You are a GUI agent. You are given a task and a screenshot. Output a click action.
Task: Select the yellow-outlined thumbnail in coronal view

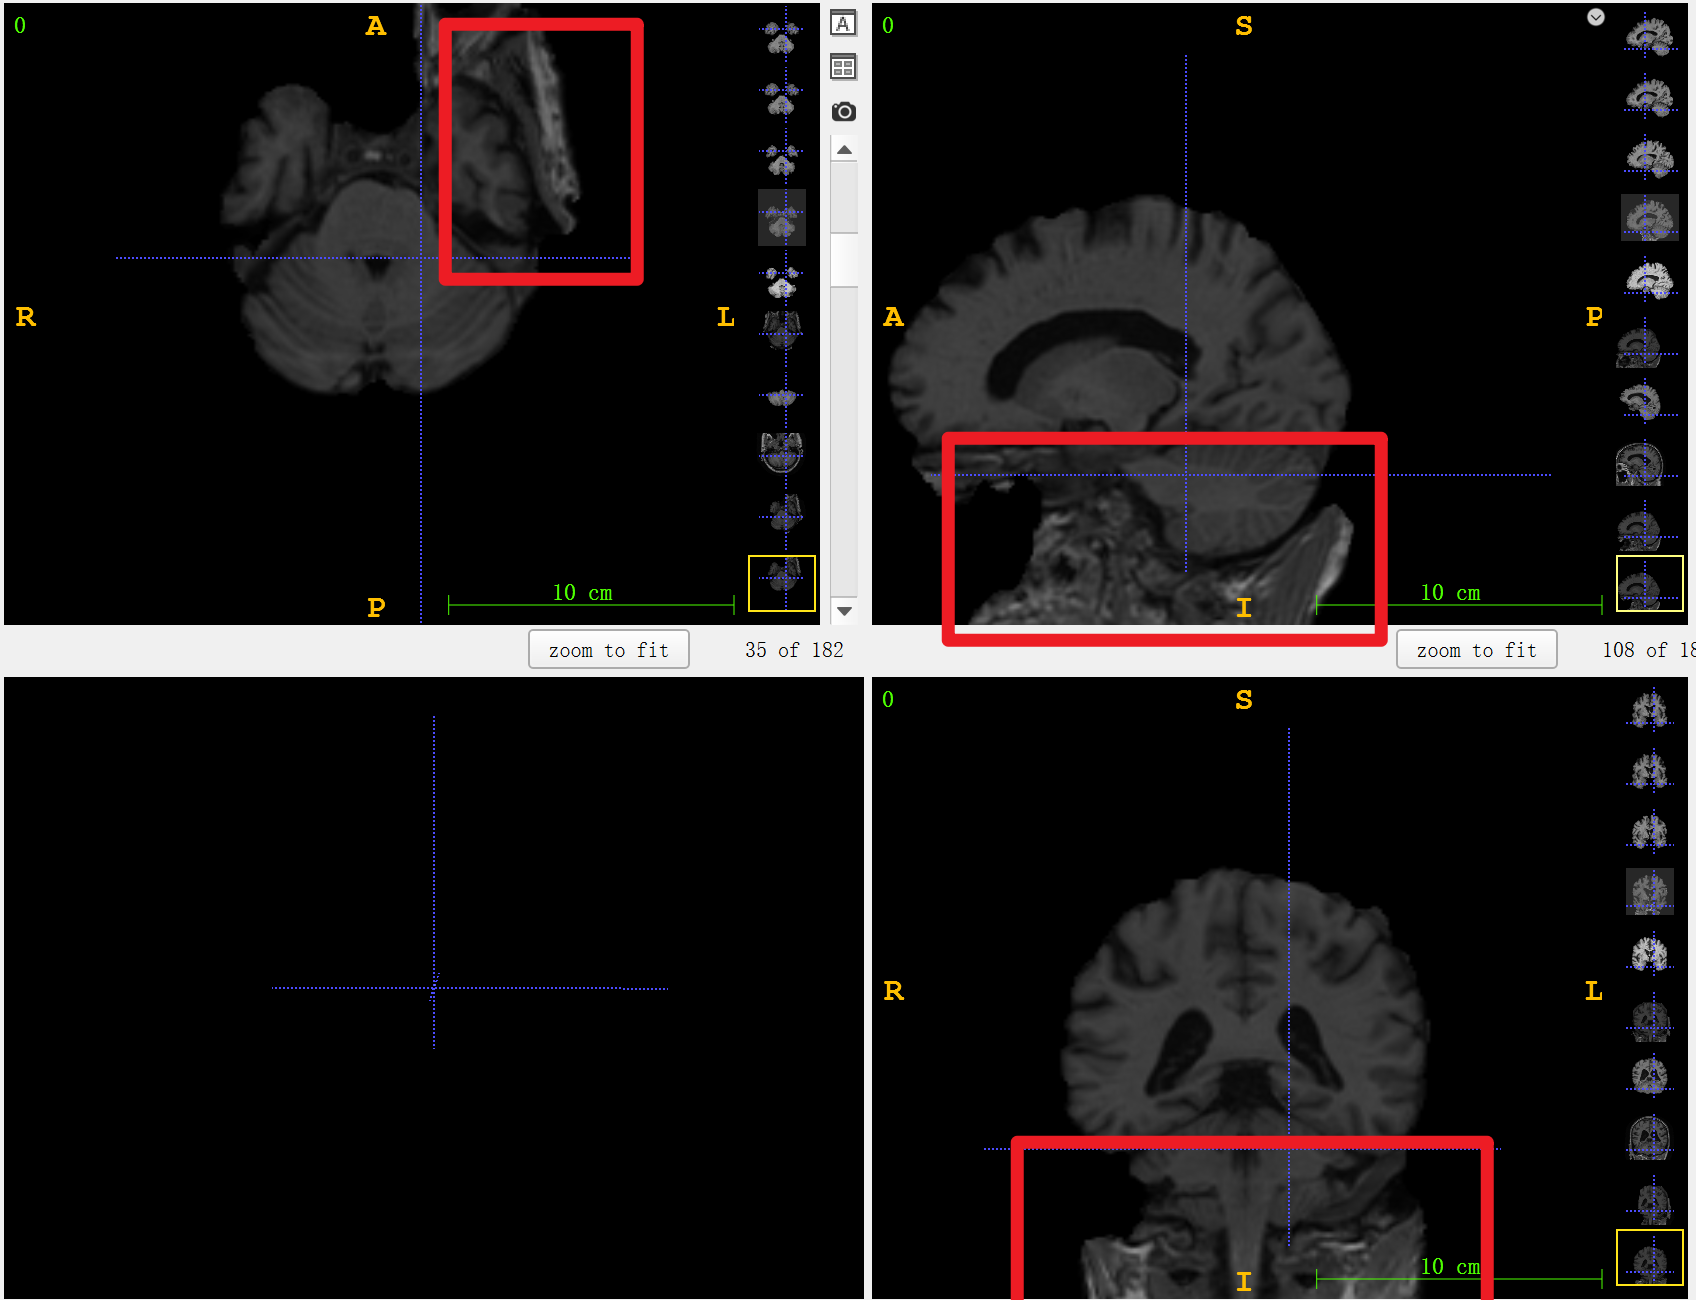pos(1650,1257)
